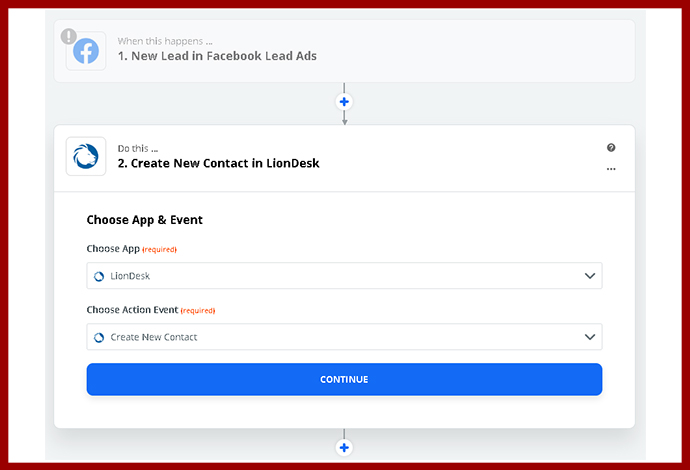Screen dimensions: 690x470
Task: Click the icon beside Create New Contact field
Action: (99, 338)
